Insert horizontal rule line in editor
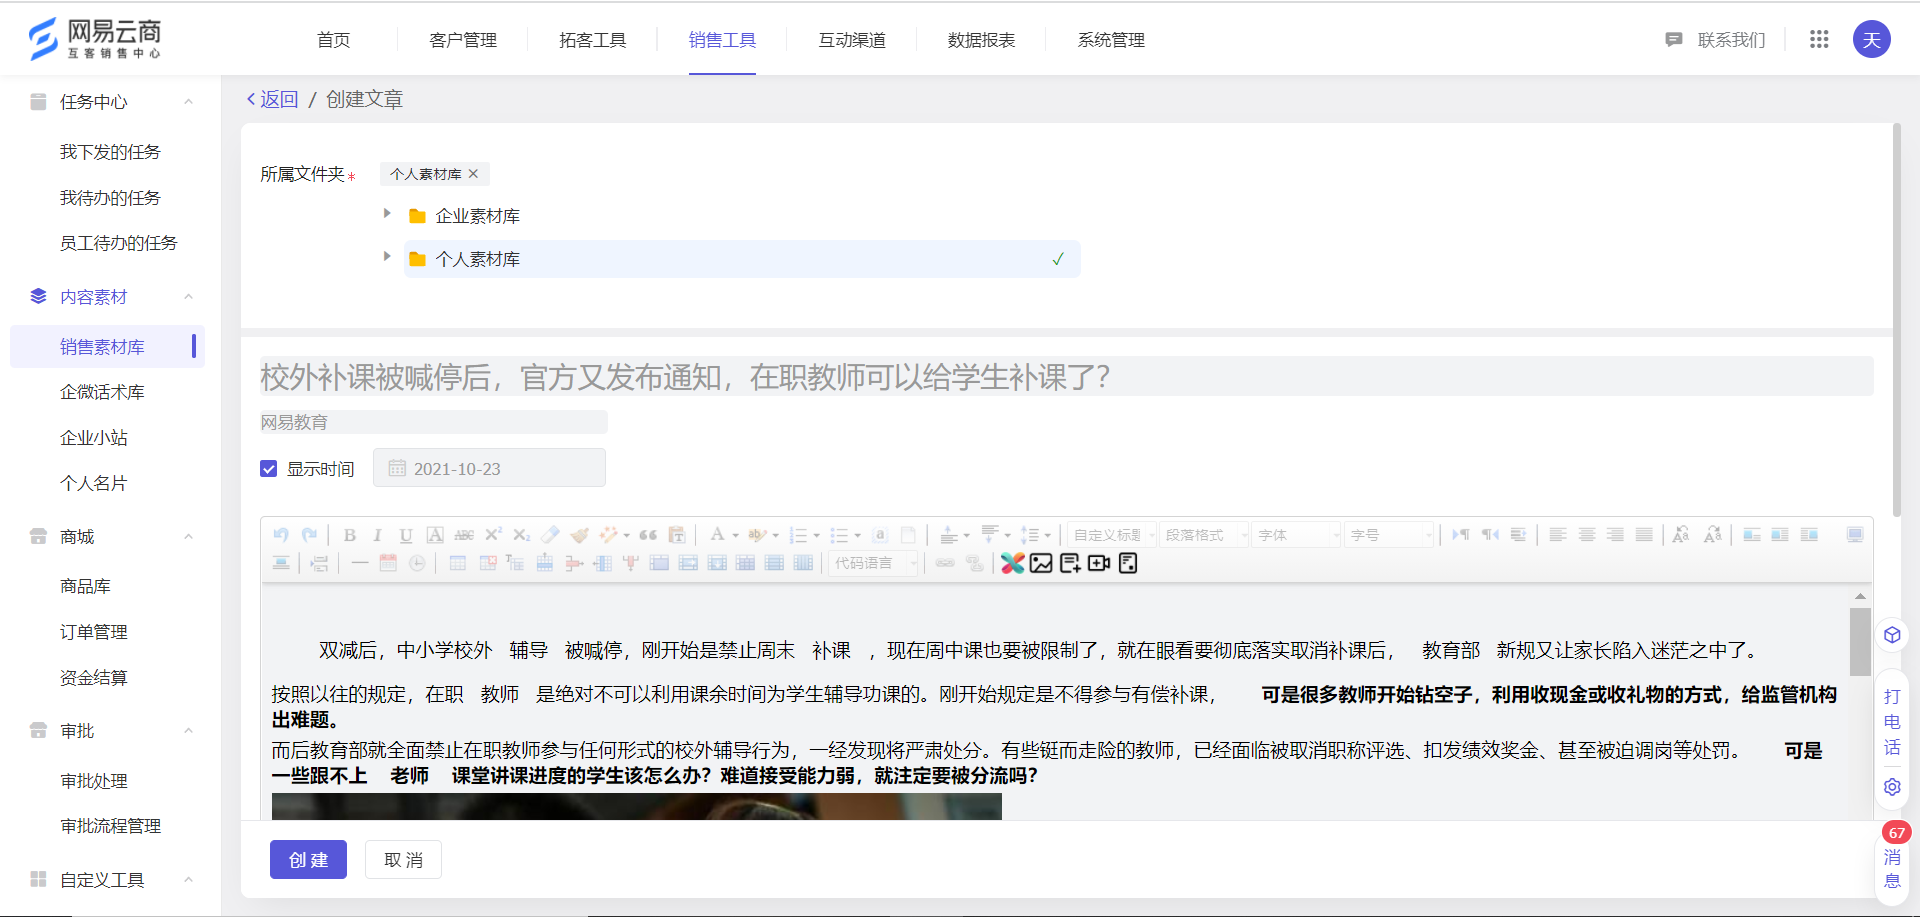This screenshot has width=1920, height=917. pos(360,563)
